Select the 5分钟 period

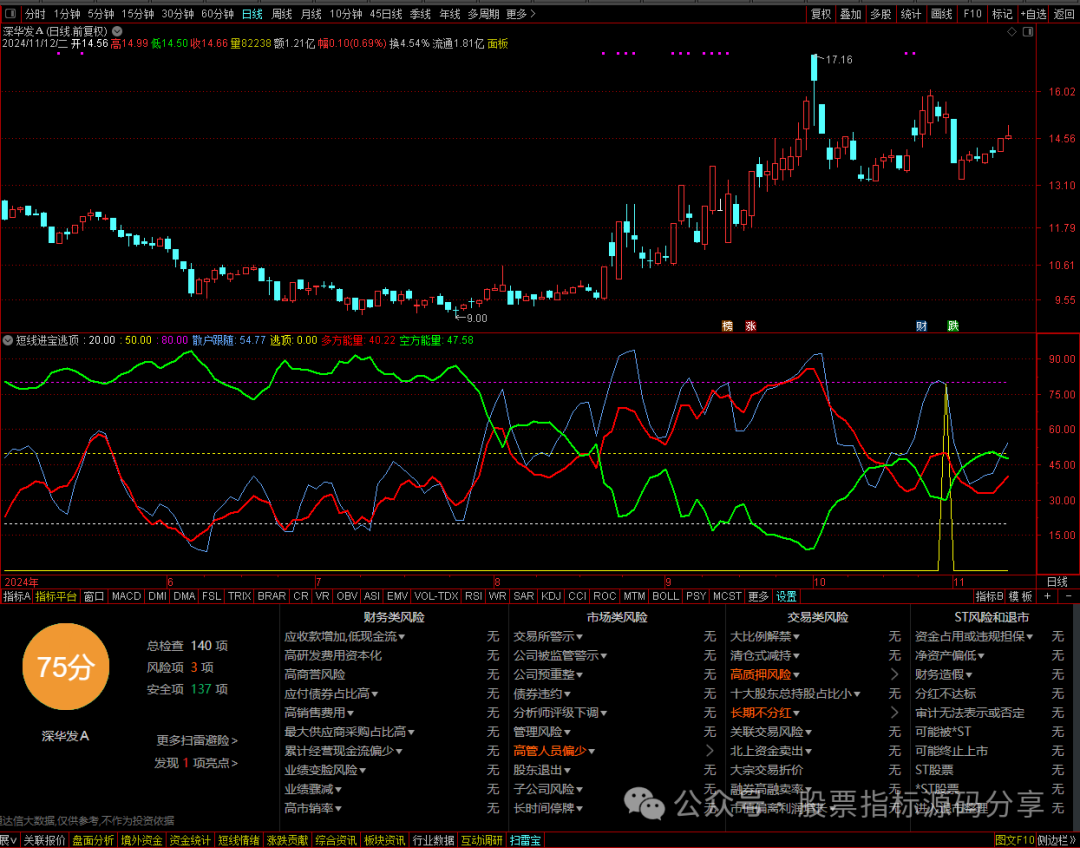click(101, 14)
